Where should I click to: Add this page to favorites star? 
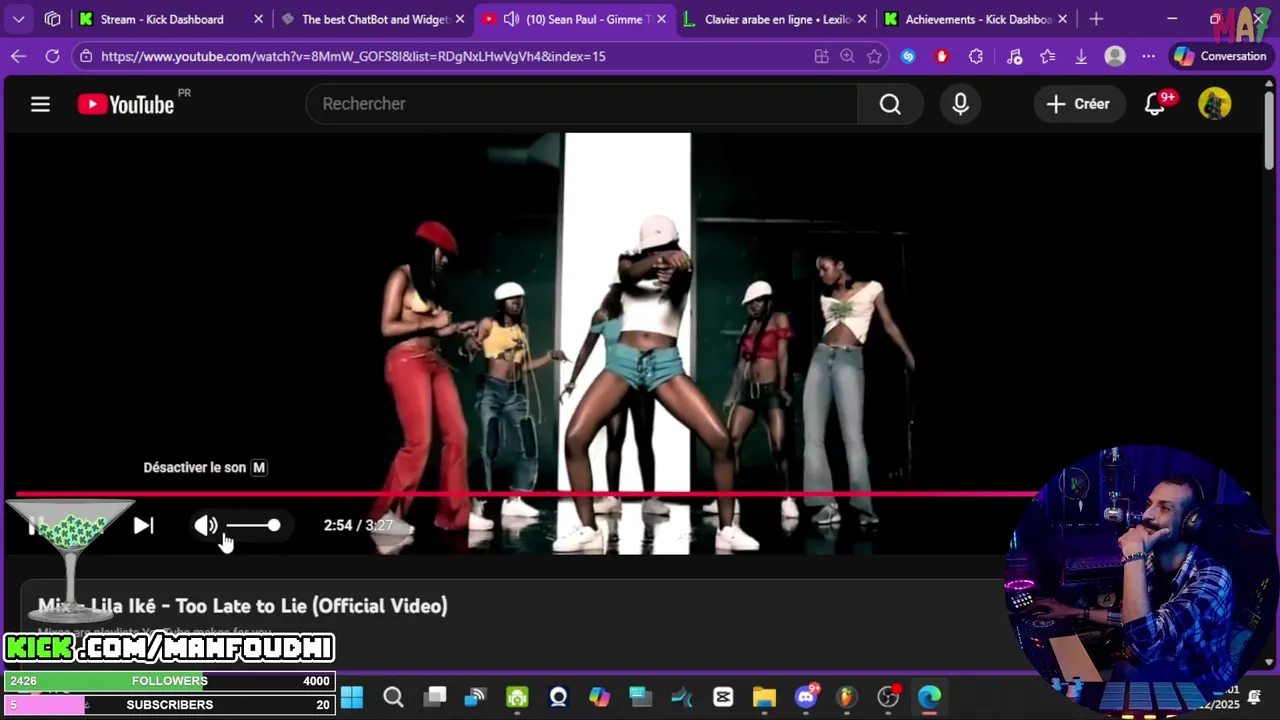pos(874,57)
